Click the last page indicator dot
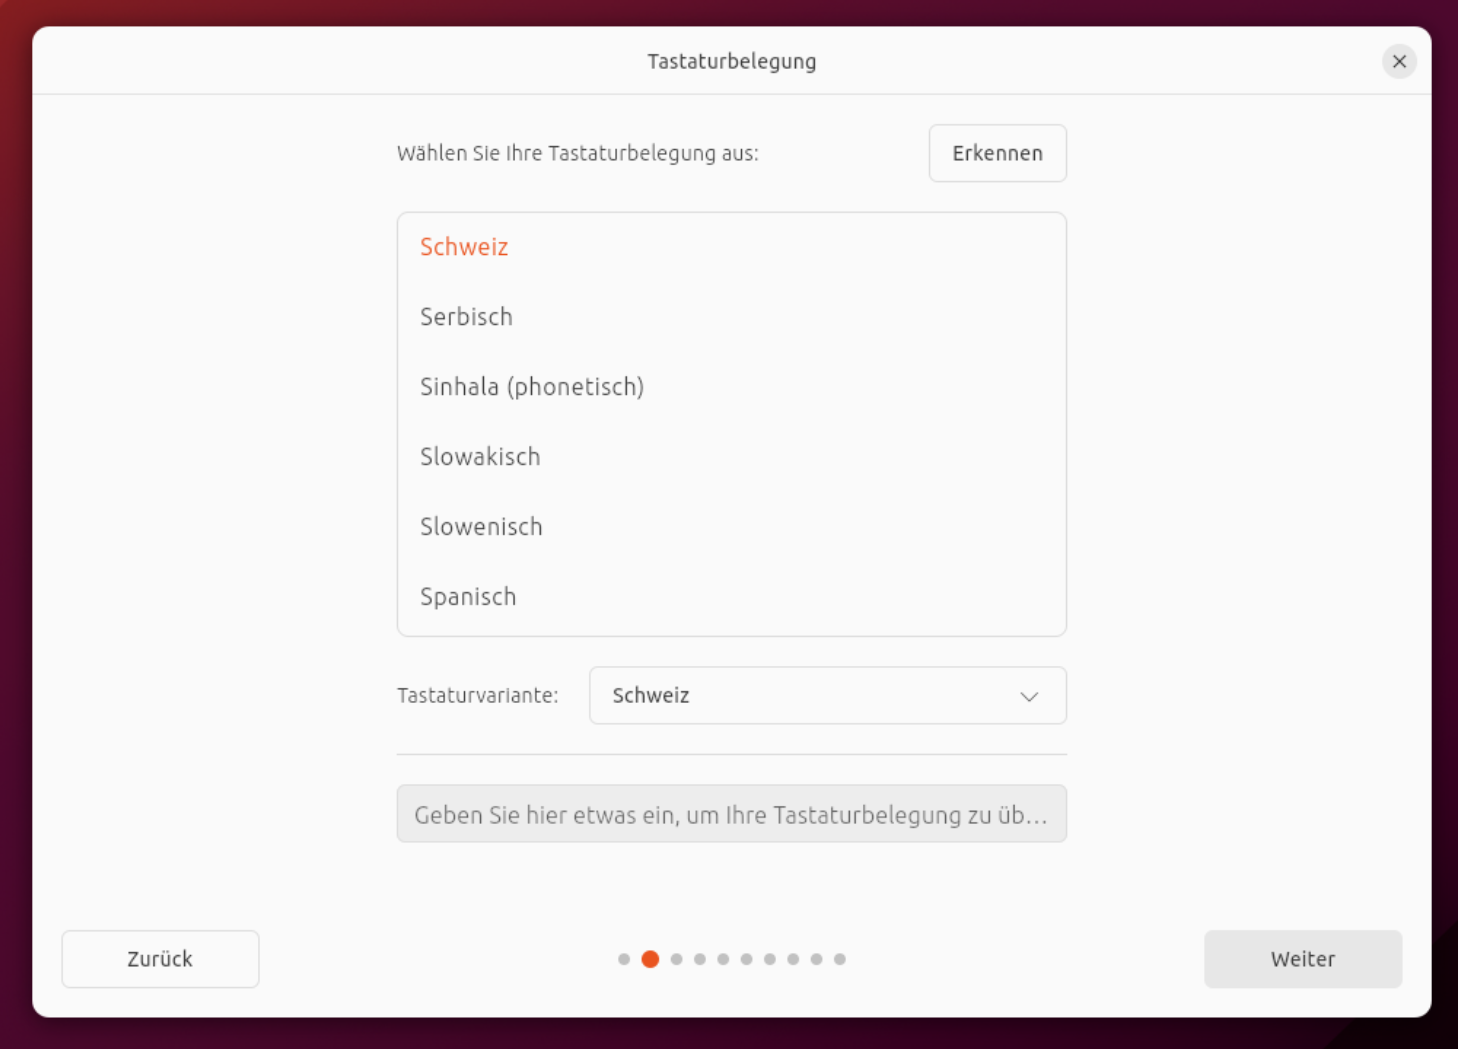The width and height of the screenshot is (1458, 1049). (840, 959)
